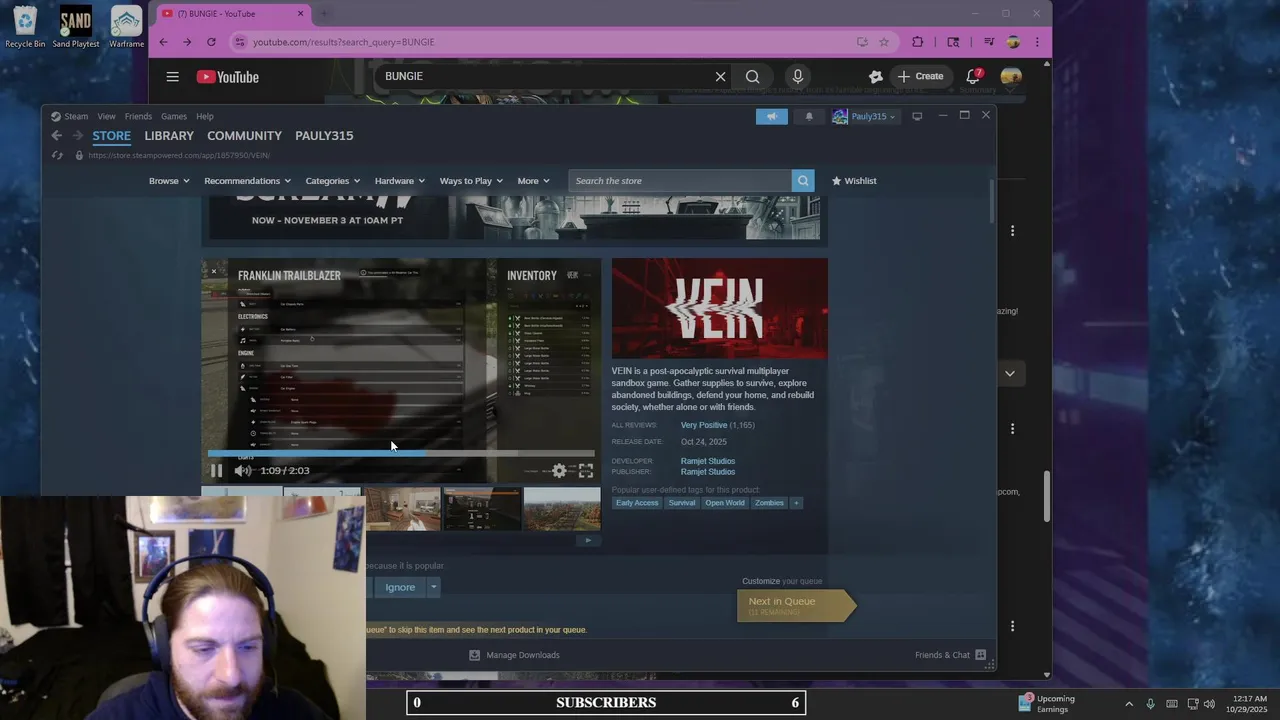
Task: Open the Wishlist link
Action: click(854, 181)
